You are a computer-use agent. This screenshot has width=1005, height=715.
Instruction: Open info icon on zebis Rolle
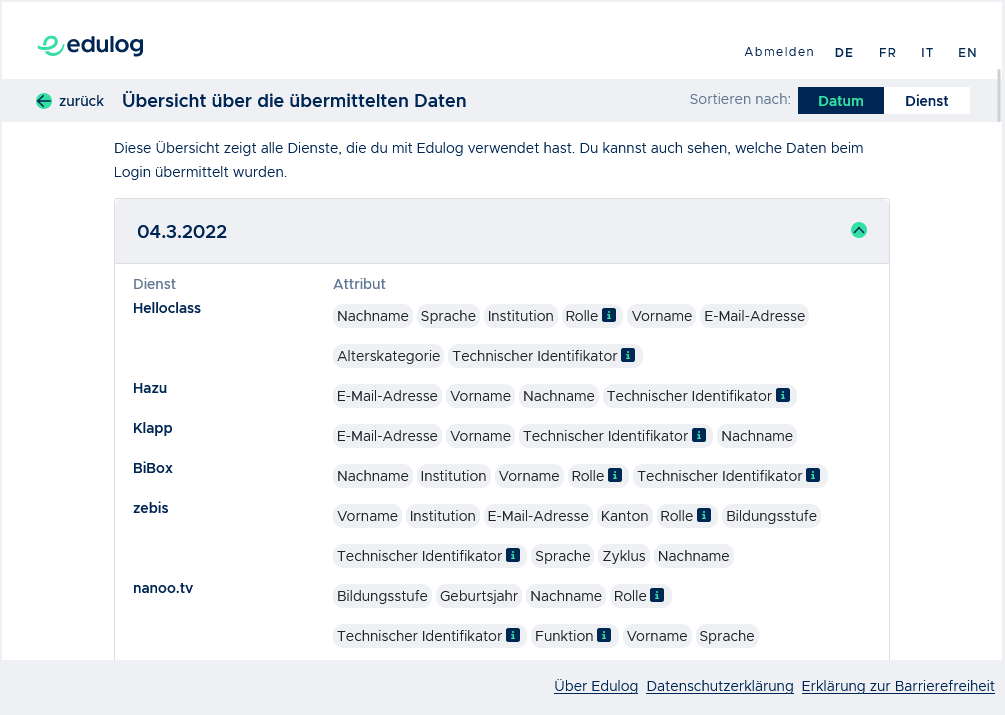(x=704, y=515)
